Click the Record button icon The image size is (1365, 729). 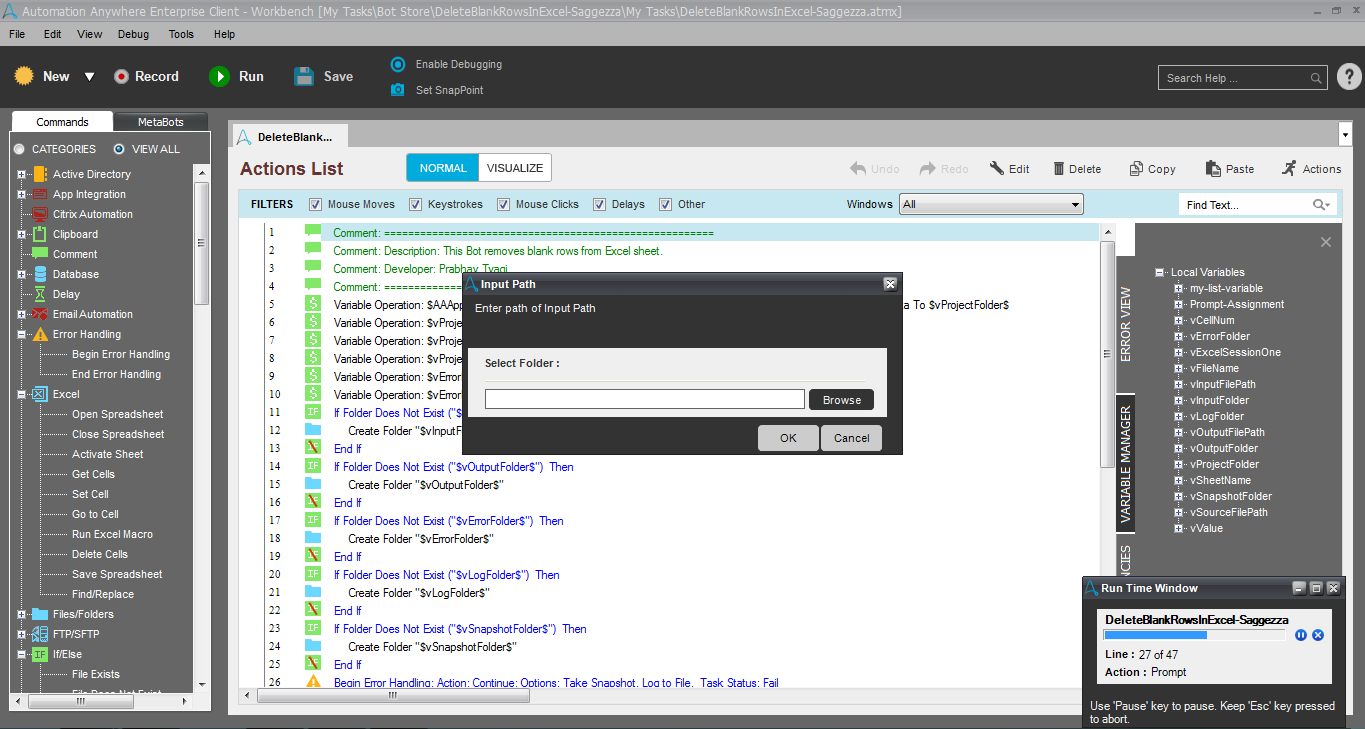click(x=122, y=76)
